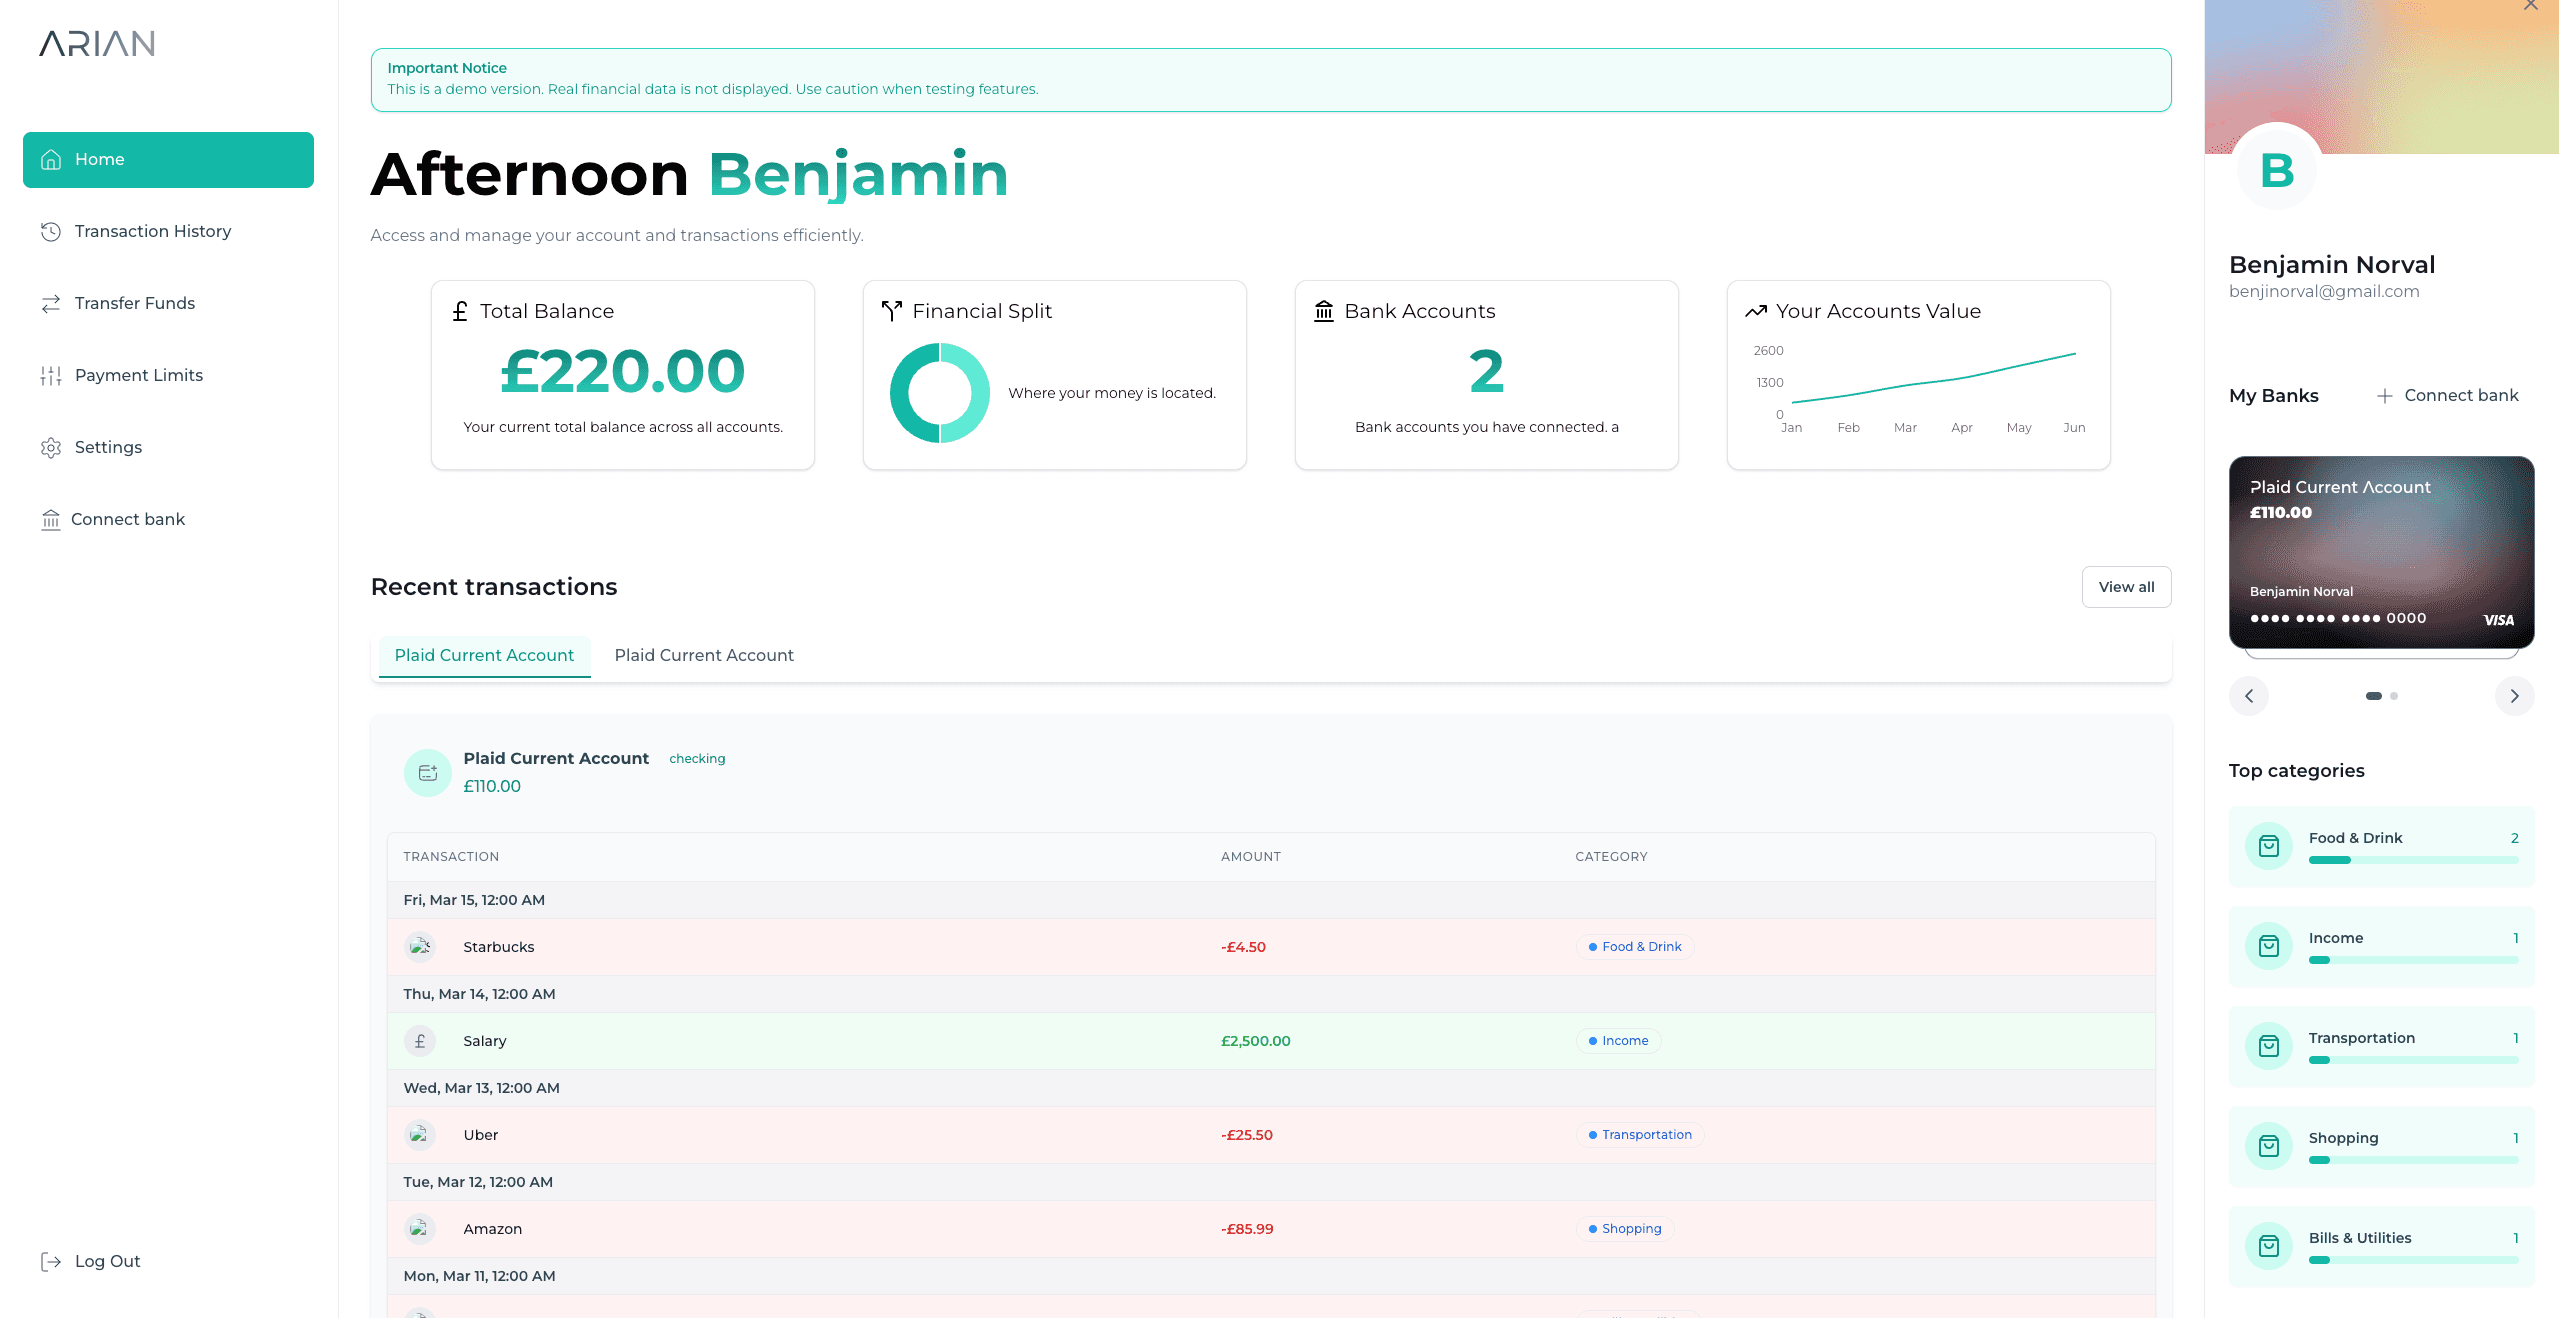Expand the right carousel arrow
Screen dimensions: 2559x1318
pyautogui.click(x=2514, y=696)
